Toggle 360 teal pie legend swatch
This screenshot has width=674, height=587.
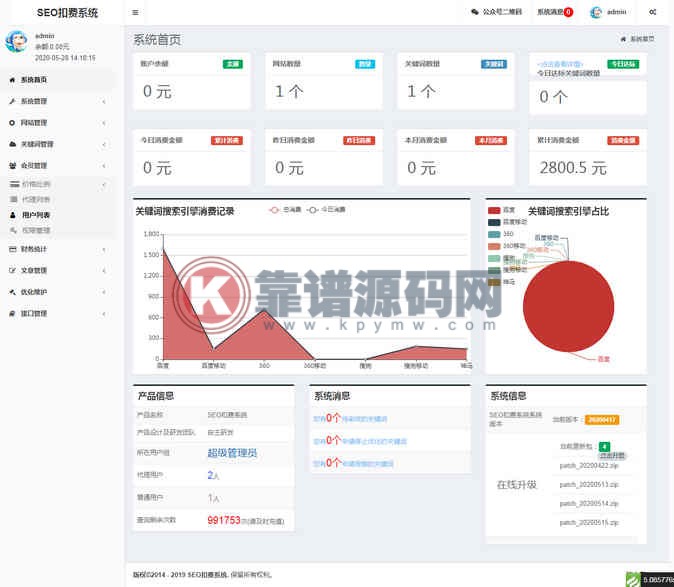click(x=494, y=234)
